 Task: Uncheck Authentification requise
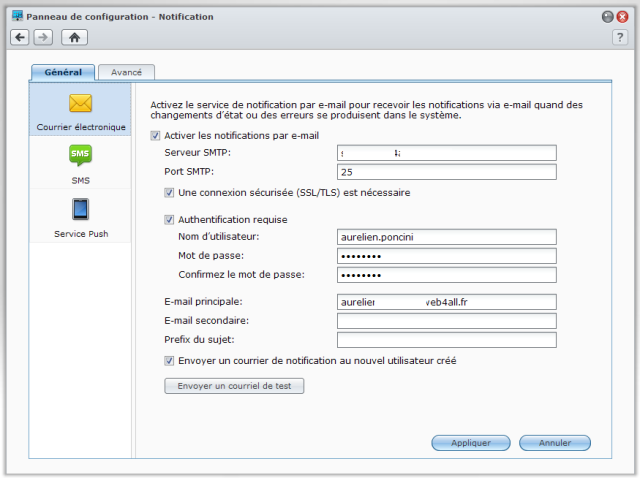pos(169,219)
